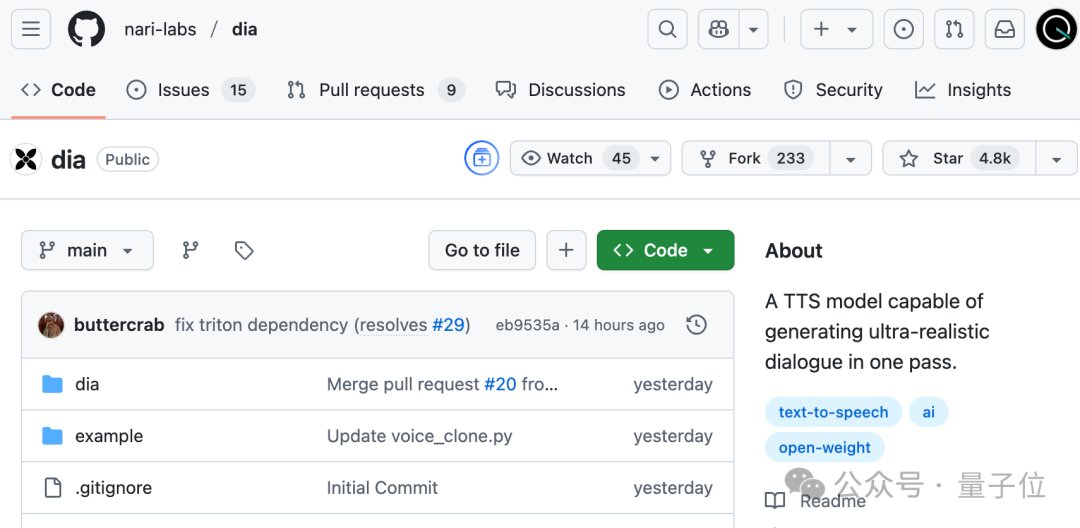The image size is (1080, 528).
Task: View branches using the branch icon
Action: pyautogui.click(x=190, y=250)
